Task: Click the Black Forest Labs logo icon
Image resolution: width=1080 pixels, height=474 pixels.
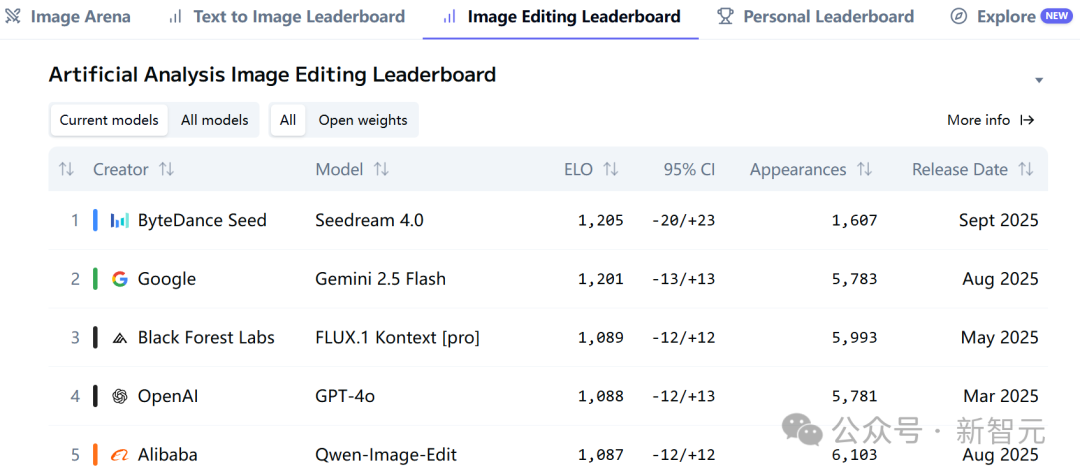Action: pyautogui.click(x=120, y=338)
